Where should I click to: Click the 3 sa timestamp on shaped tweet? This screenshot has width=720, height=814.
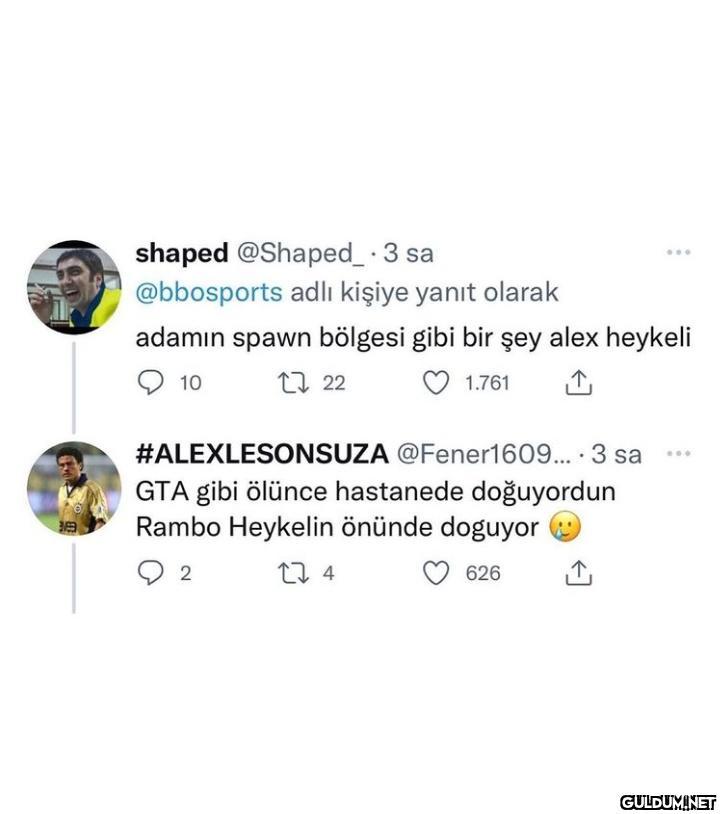coord(408,253)
